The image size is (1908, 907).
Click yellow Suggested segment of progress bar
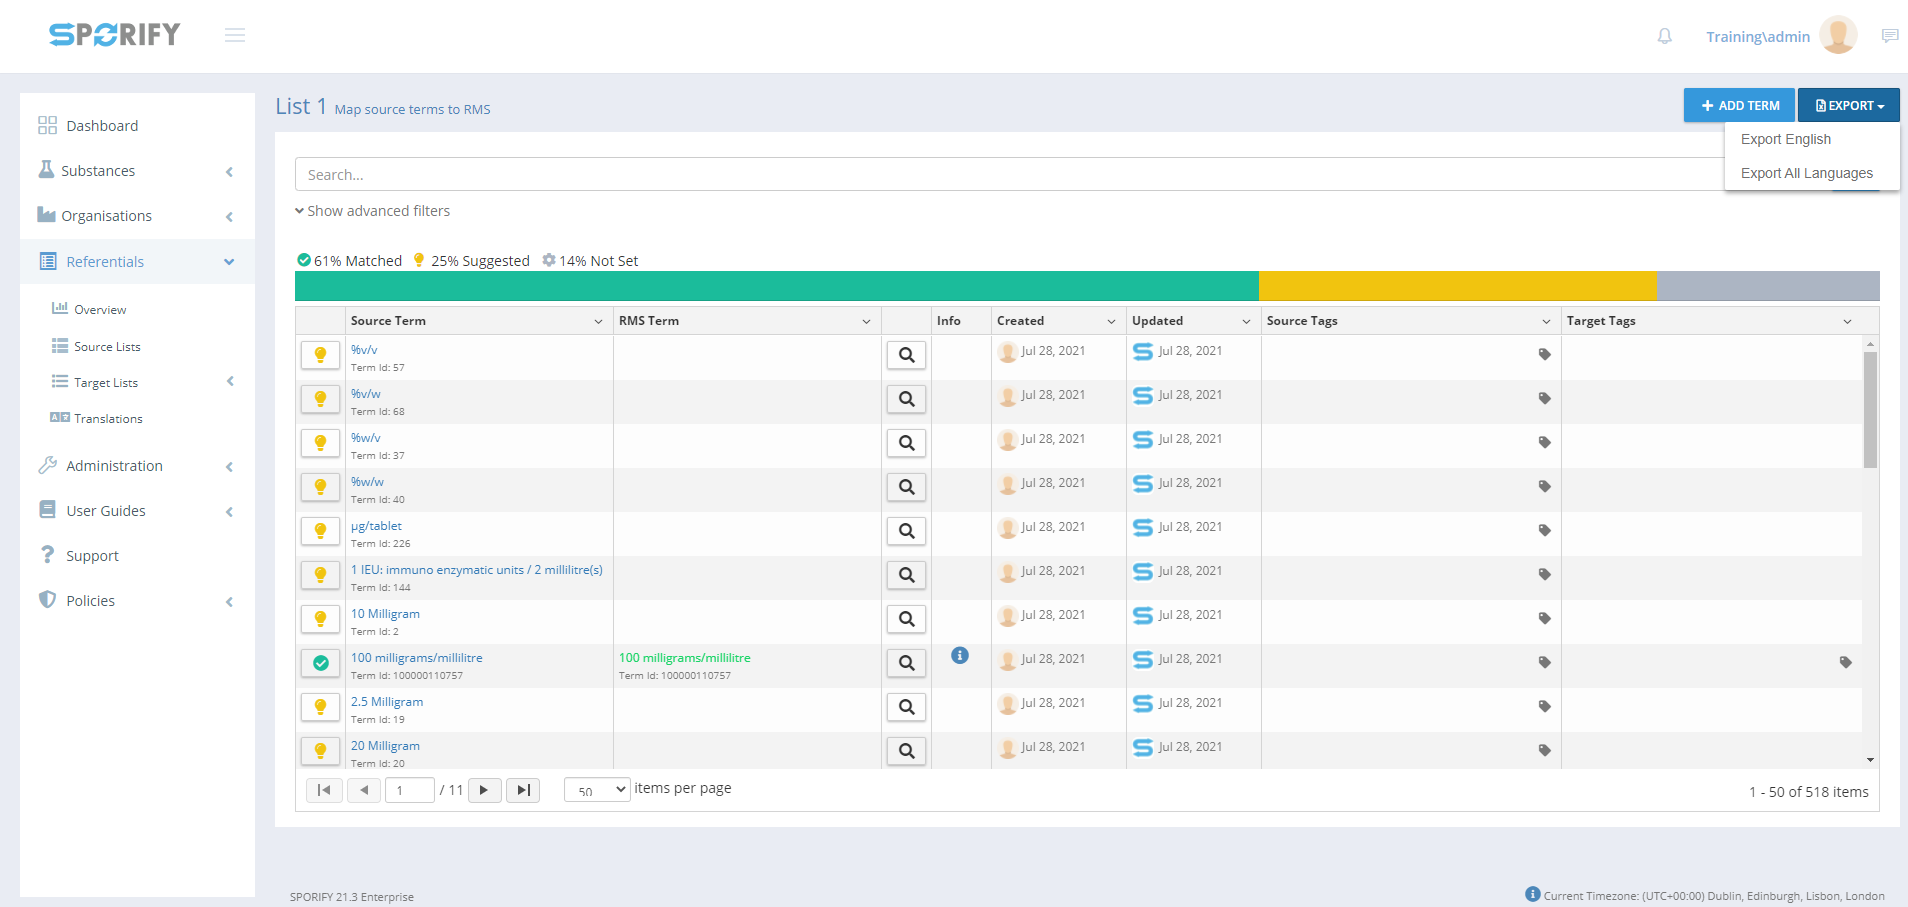click(x=1457, y=286)
